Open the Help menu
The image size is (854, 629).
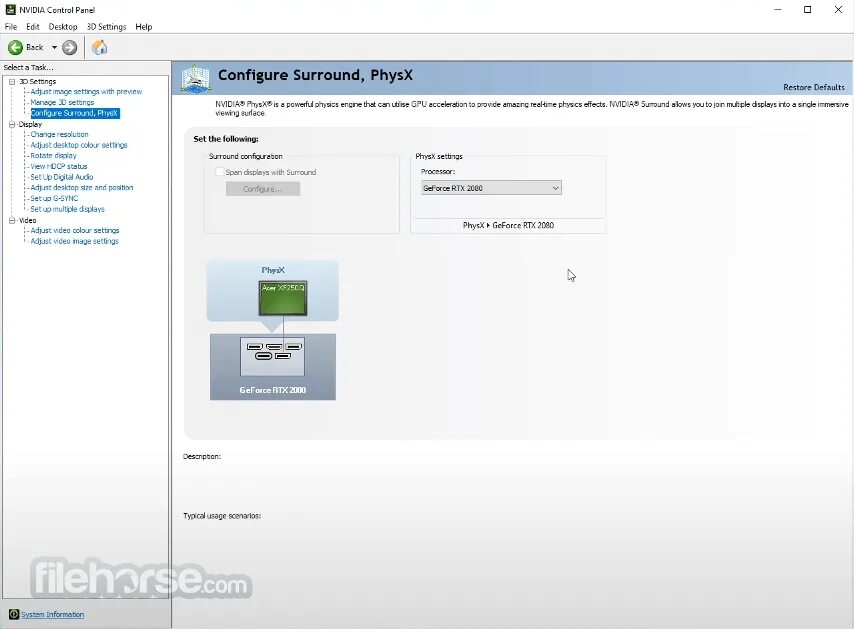(x=144, y=27)
